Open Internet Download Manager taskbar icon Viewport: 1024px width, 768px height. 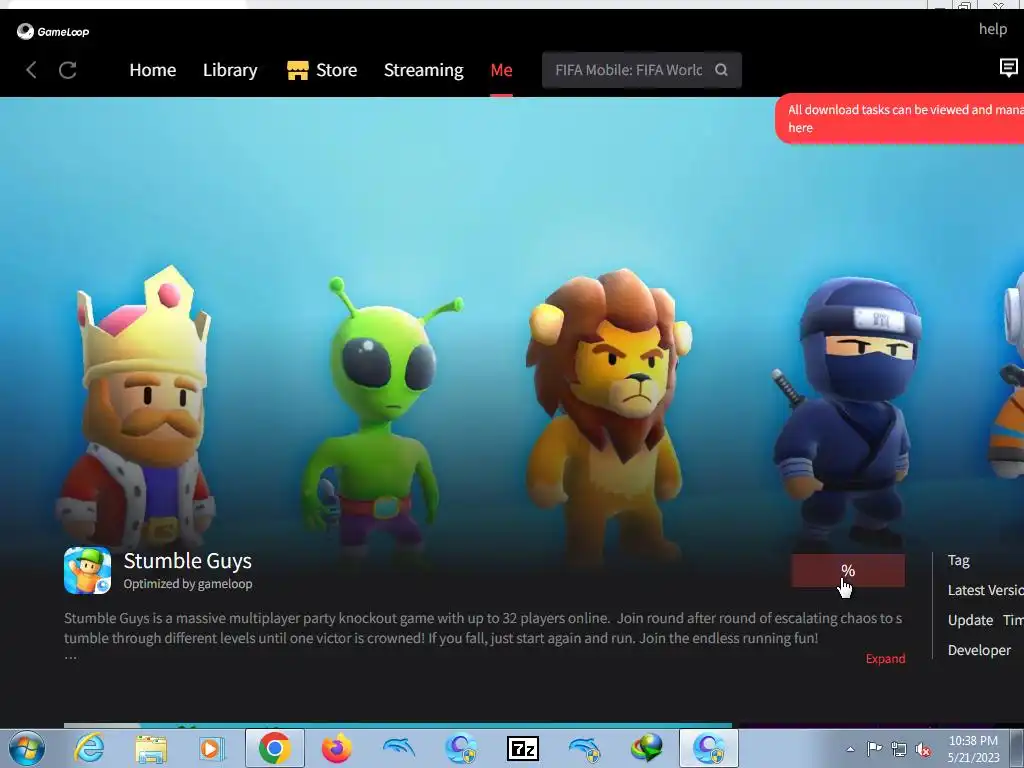point(647,748)
